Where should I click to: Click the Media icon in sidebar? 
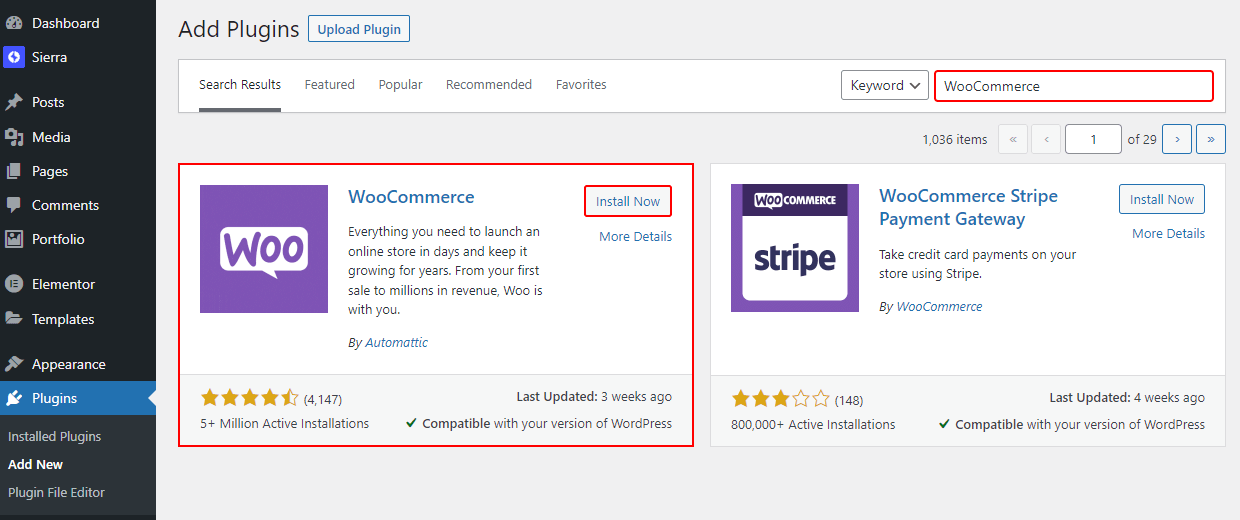(14, 137)
